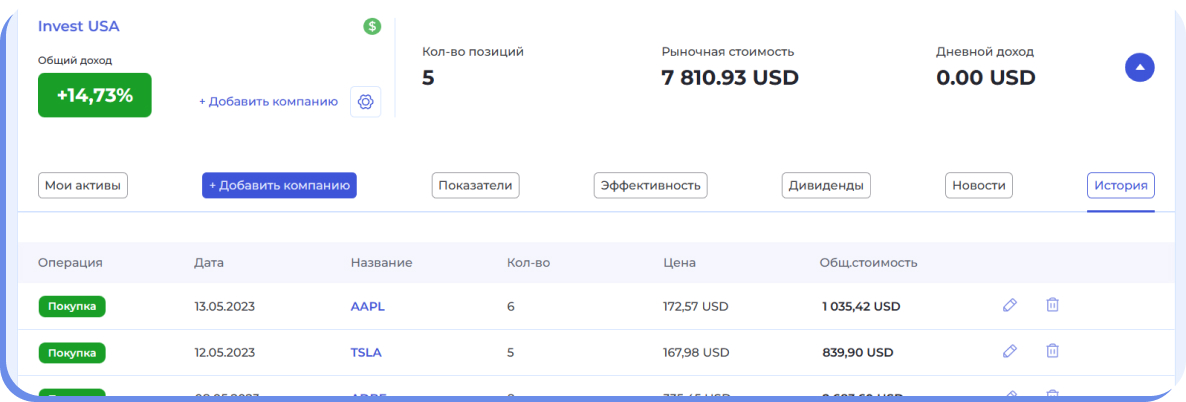This screenshot has width=1186, height=402.
Task: Open the AAPL company link
Action: 367,307
